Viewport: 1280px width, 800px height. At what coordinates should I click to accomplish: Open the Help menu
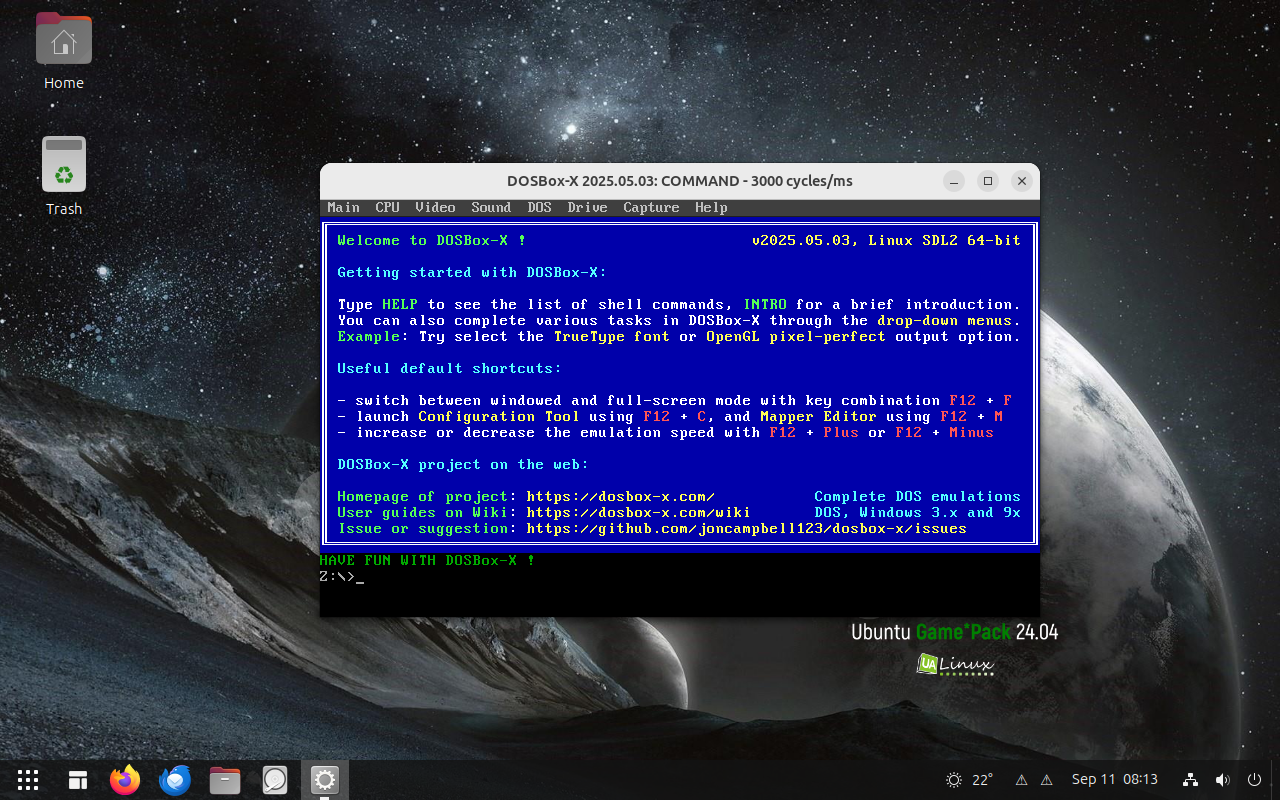(x=711, y=208)
